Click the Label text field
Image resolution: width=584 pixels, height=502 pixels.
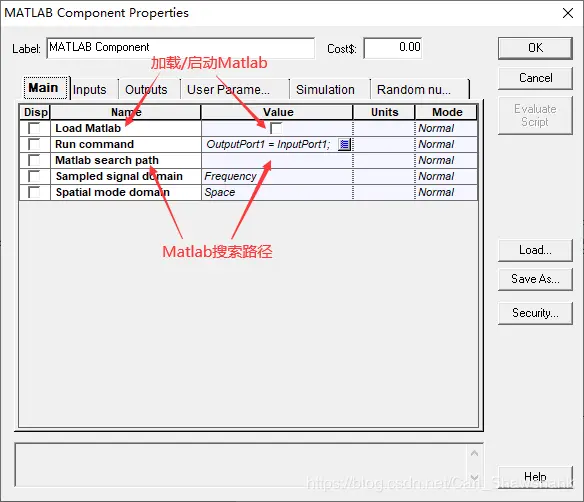[181, 48]
